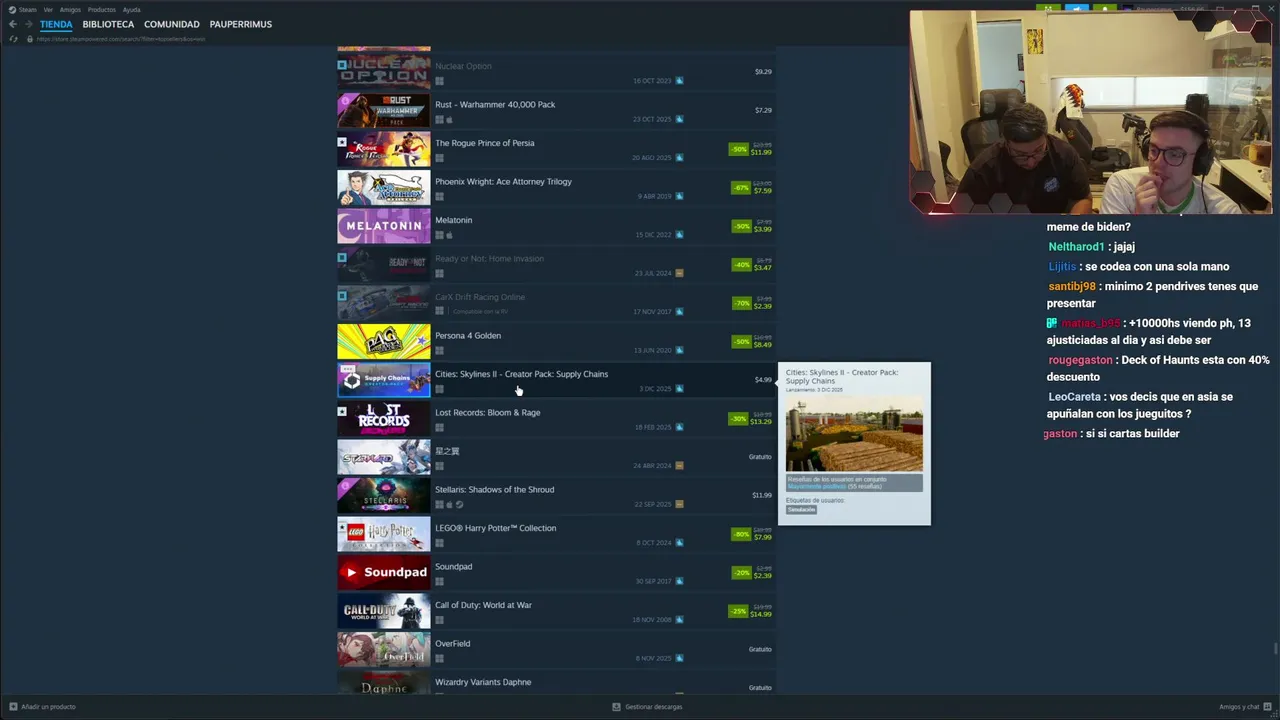The width and height of the screenshot is (1280, 720).
Task: Click the in-library marker on CarX Drift thumbnail
Action: [342, 297]
